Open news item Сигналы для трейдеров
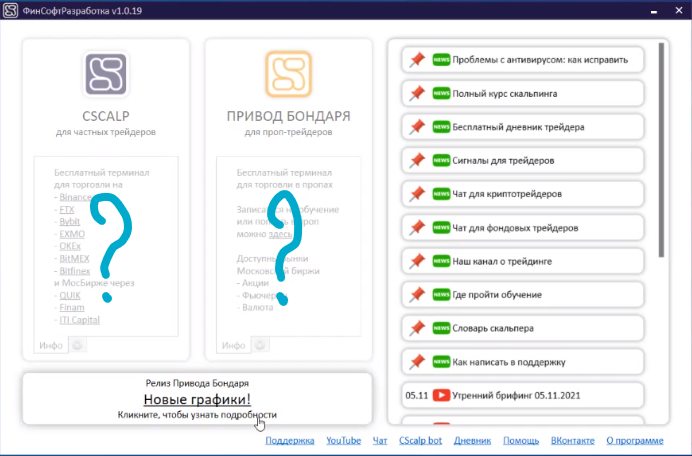 tap(523, 160)
